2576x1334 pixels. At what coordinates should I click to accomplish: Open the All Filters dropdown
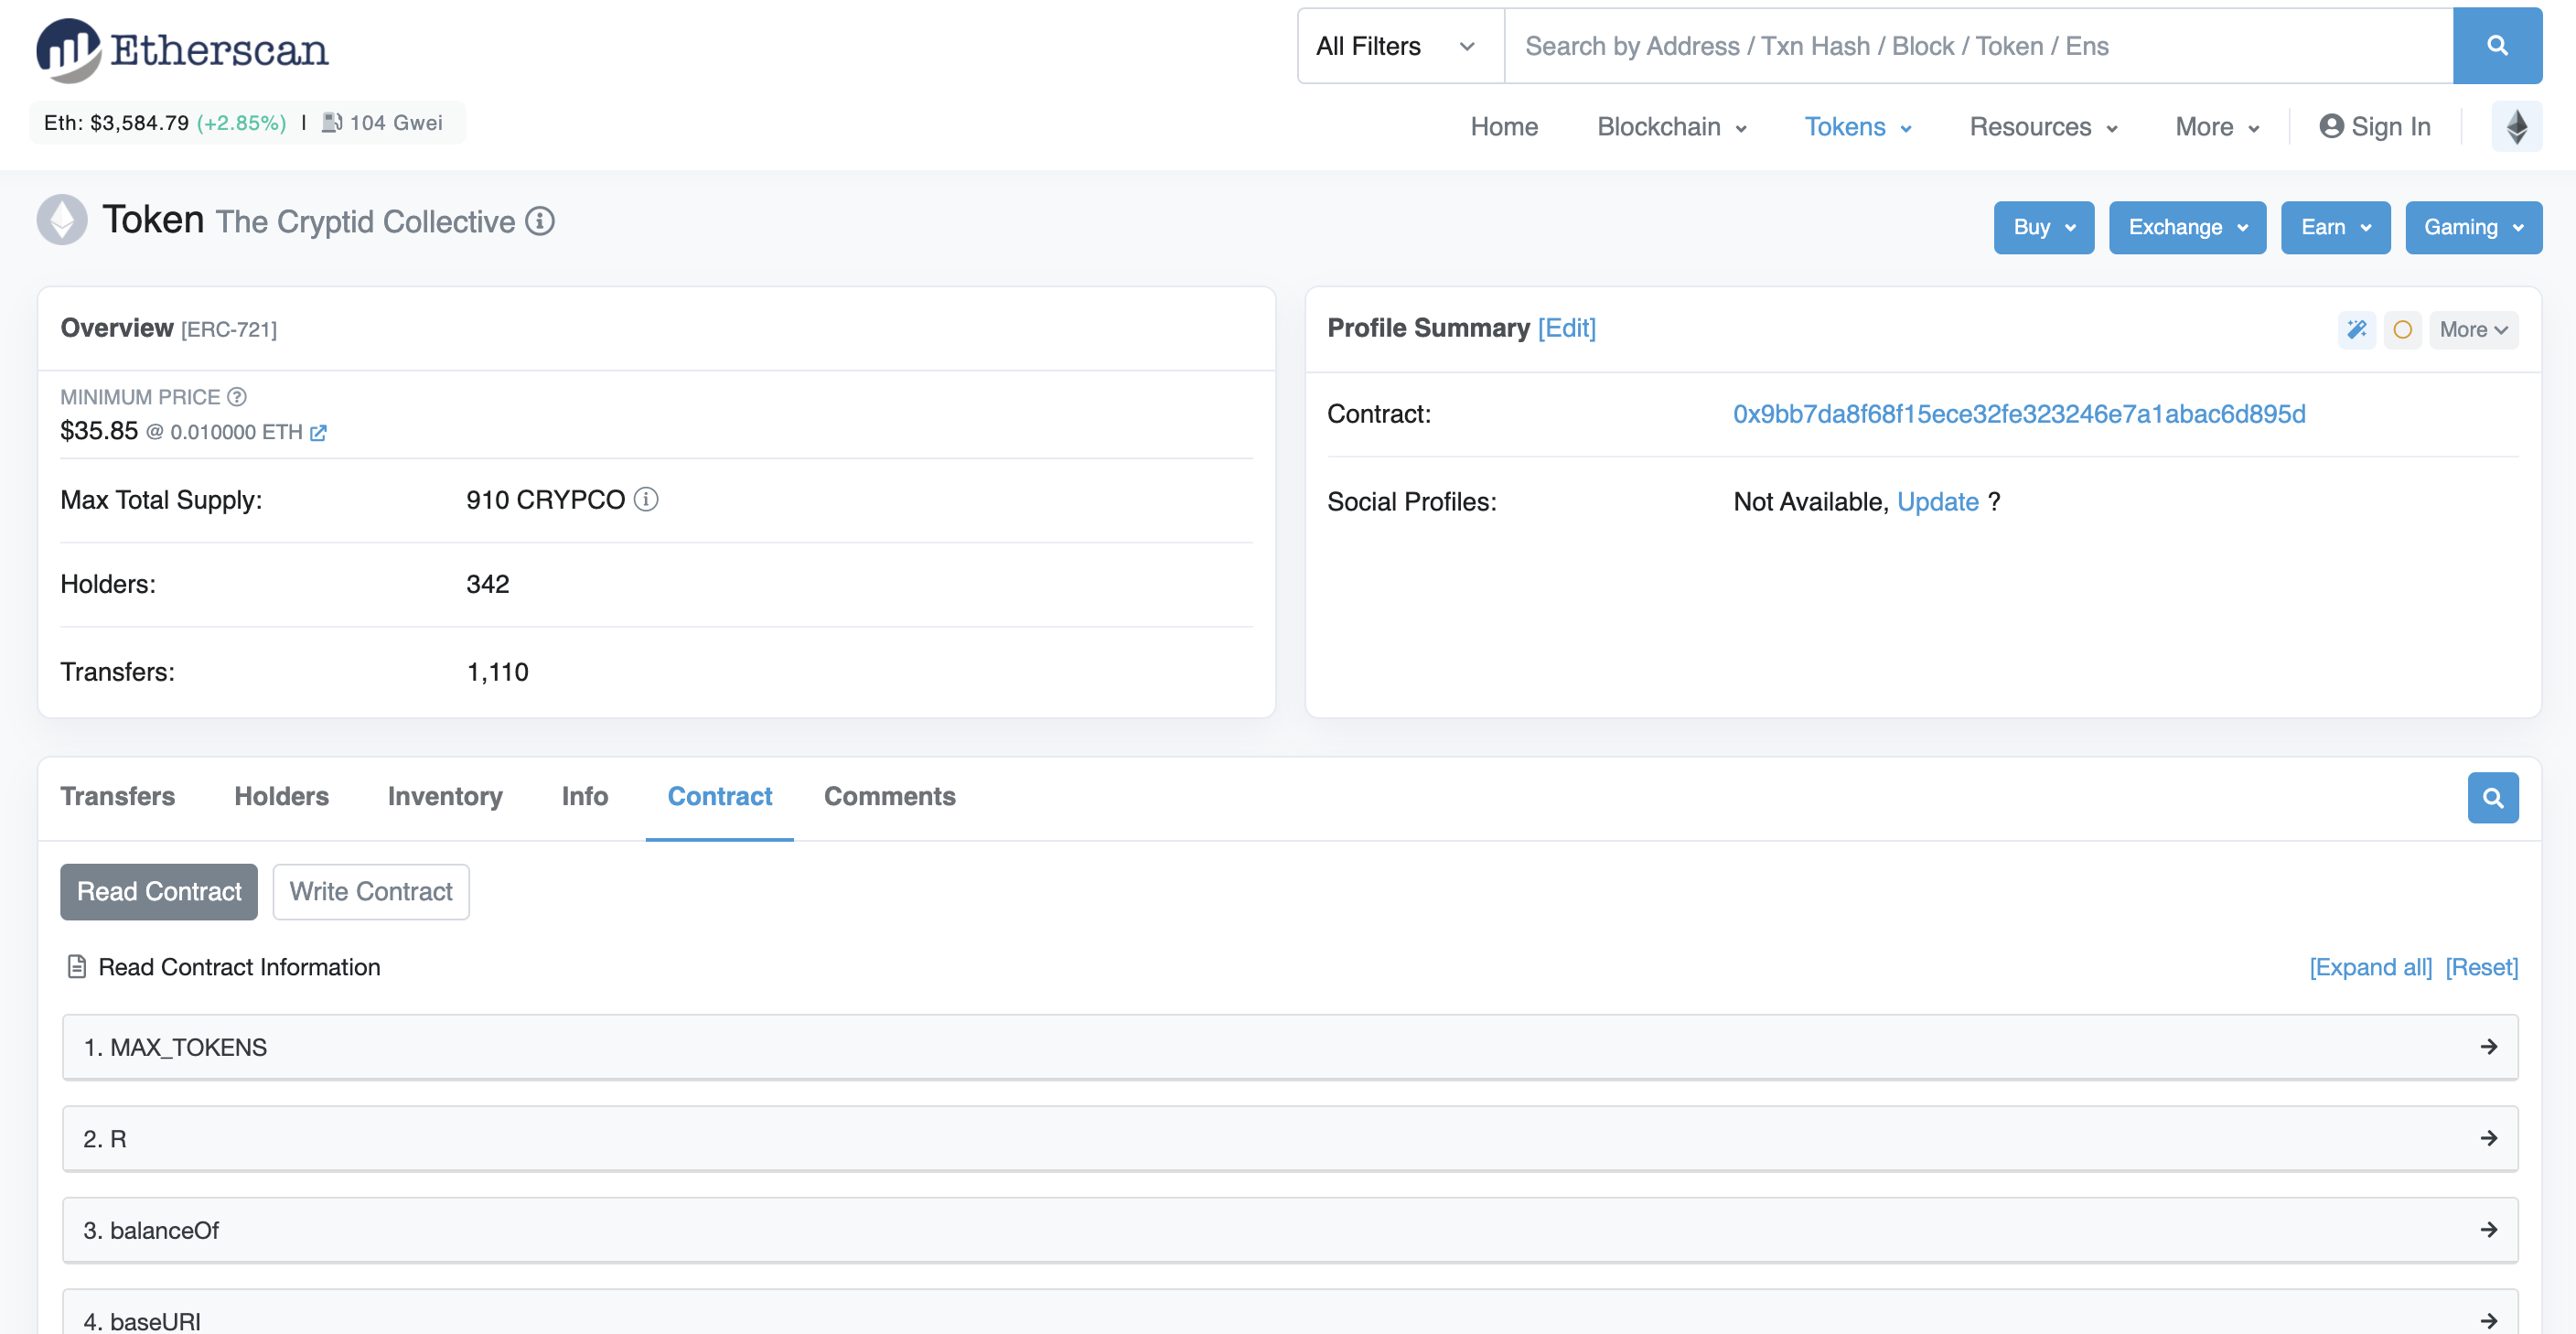(1397, 46)
